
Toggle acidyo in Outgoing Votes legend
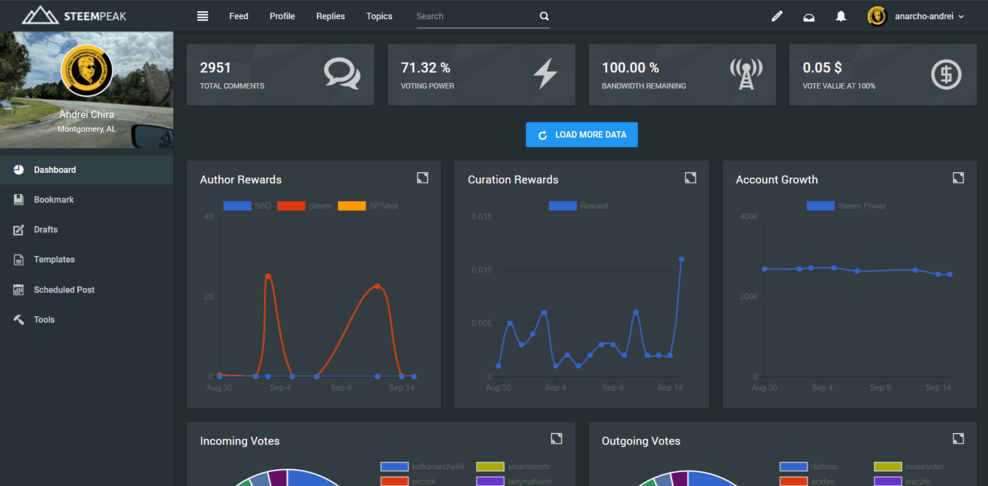point(807,481)
